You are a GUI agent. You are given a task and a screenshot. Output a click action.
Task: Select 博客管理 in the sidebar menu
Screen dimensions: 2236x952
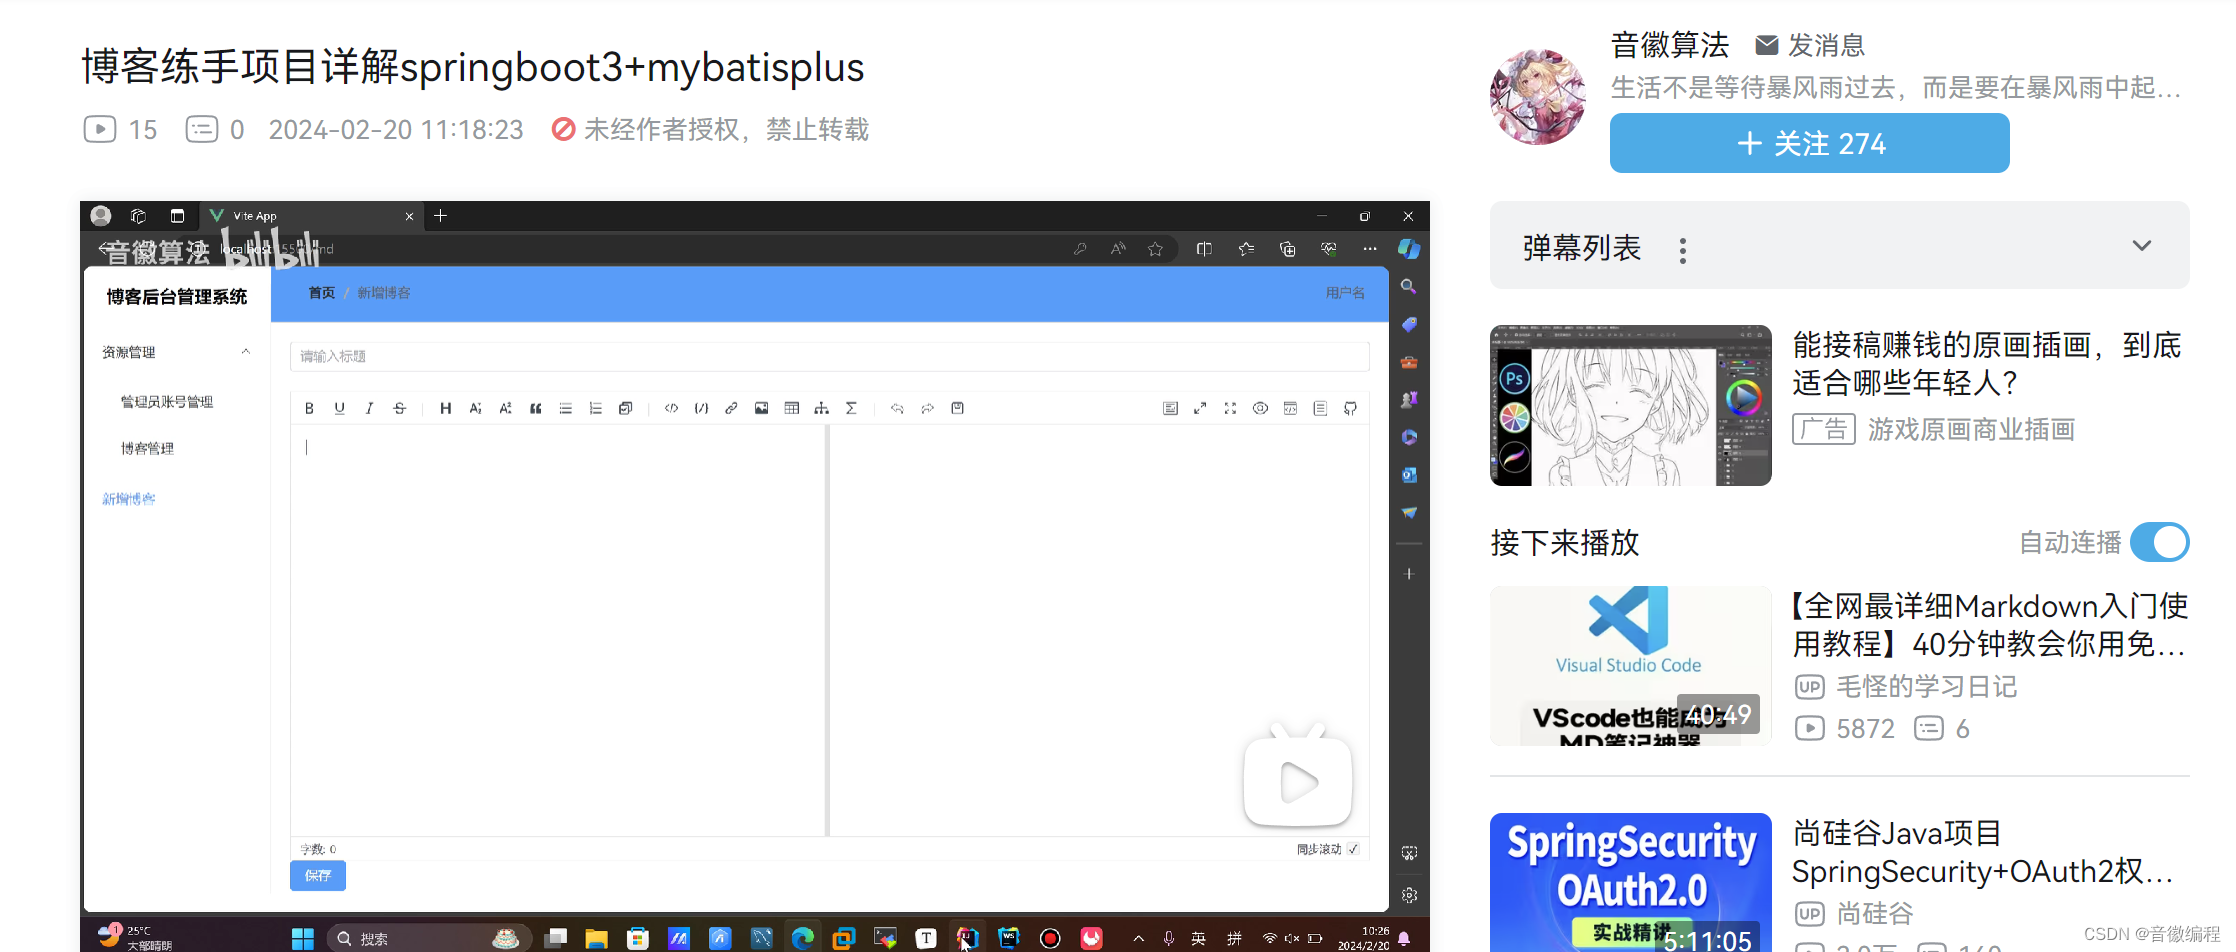tap(147, 447)
